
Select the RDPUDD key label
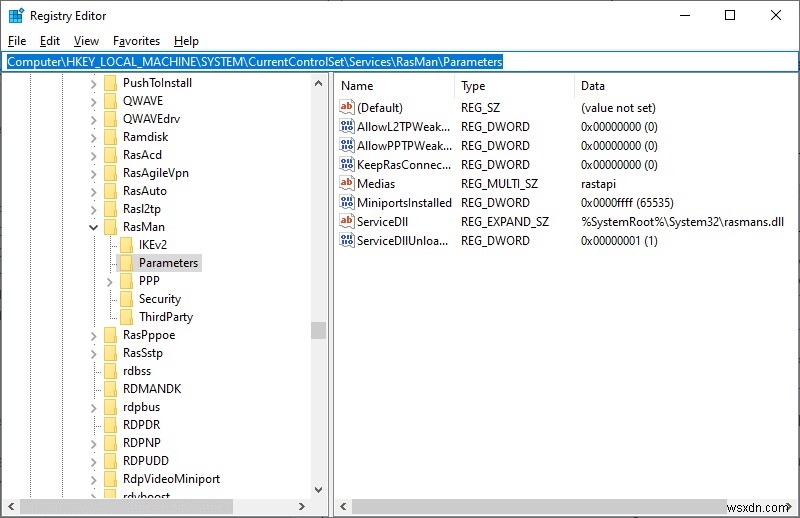click(x=145, y=460)
